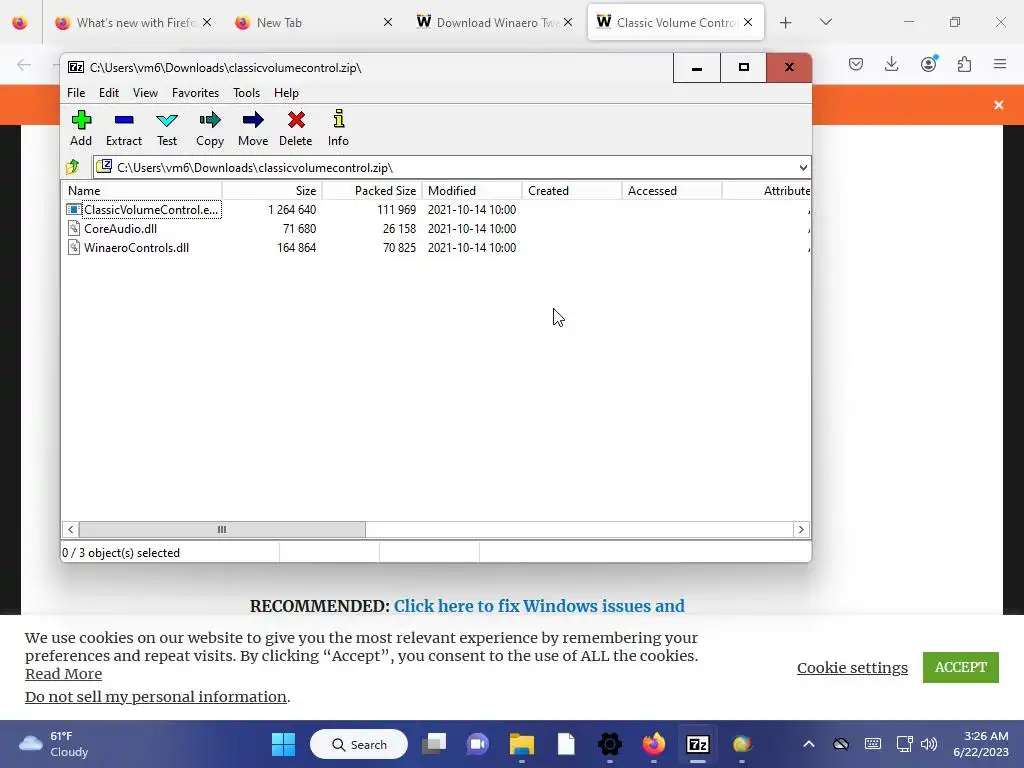1024x768 pixels.
Task: Click the Copy toolbar icon
Action: [x=210, y=128]
